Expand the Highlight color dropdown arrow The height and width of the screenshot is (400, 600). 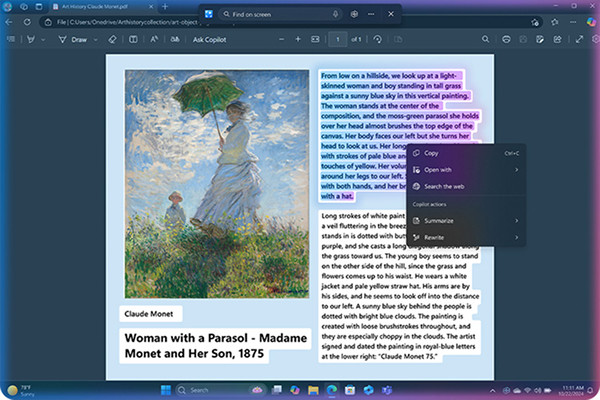pyautogui.click(x=43, y=39)
